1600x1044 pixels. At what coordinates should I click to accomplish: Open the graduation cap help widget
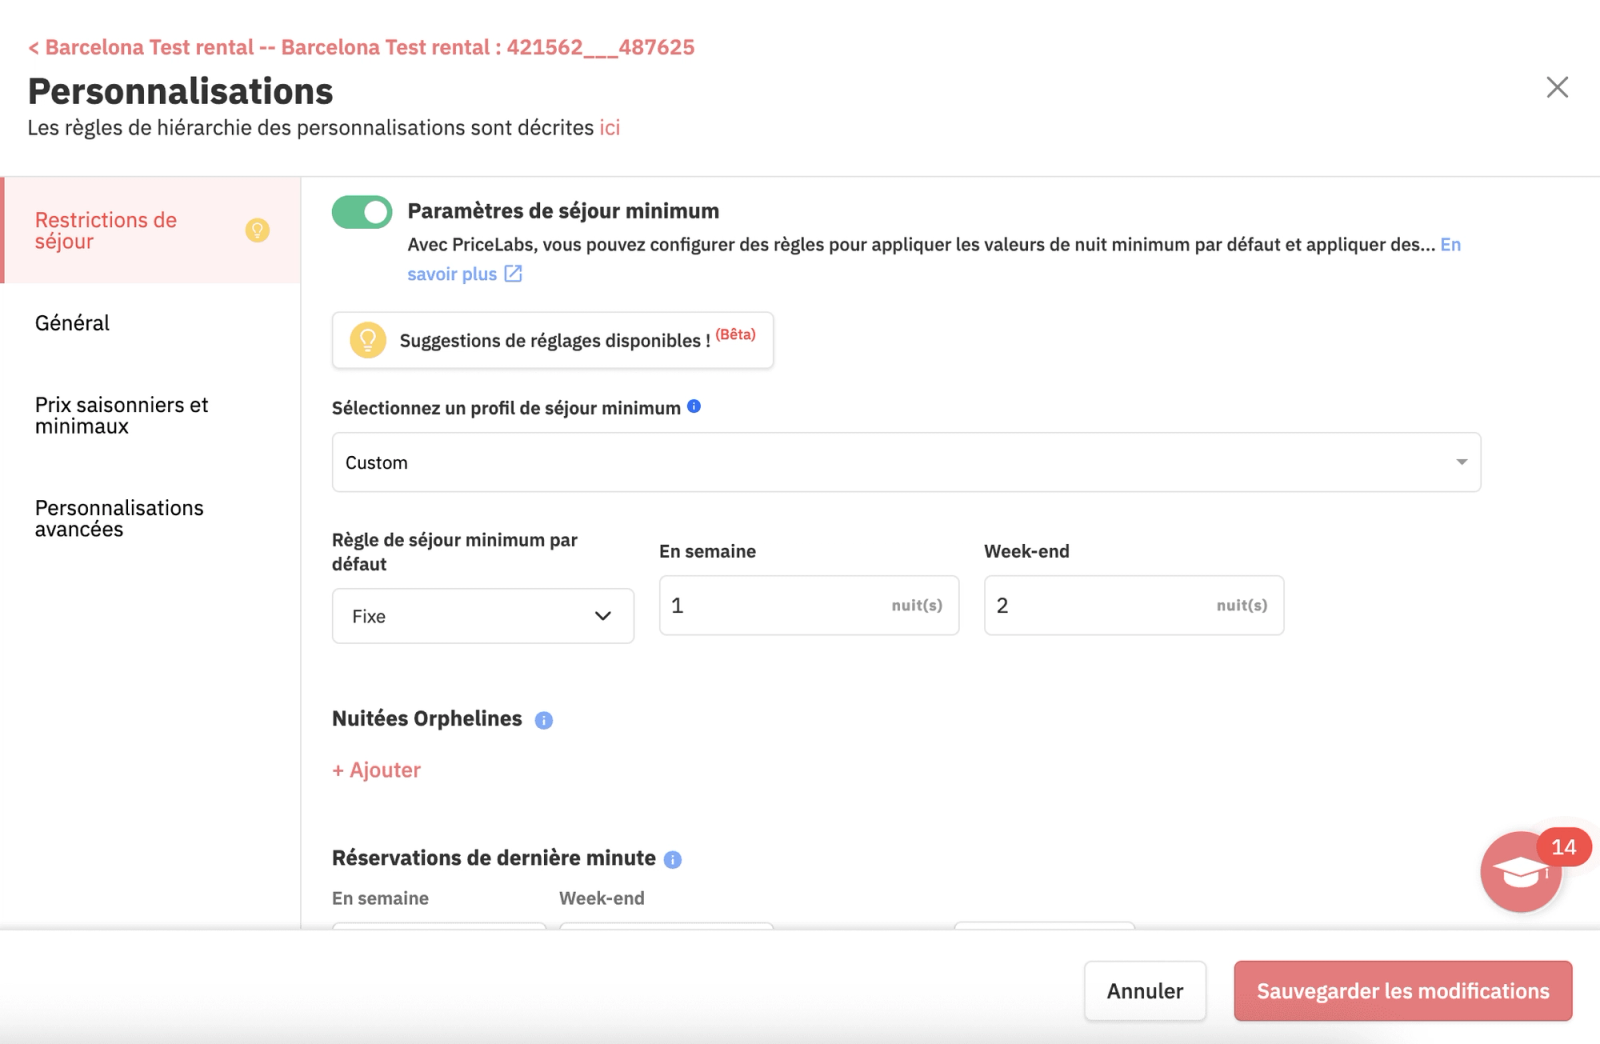coord(1520,872)
